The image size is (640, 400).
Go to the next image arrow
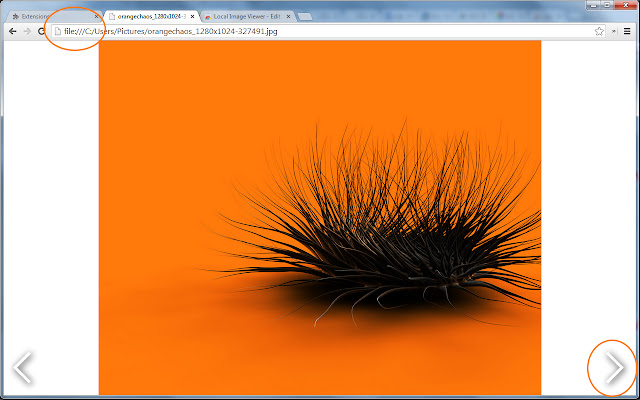click(614, 369)
